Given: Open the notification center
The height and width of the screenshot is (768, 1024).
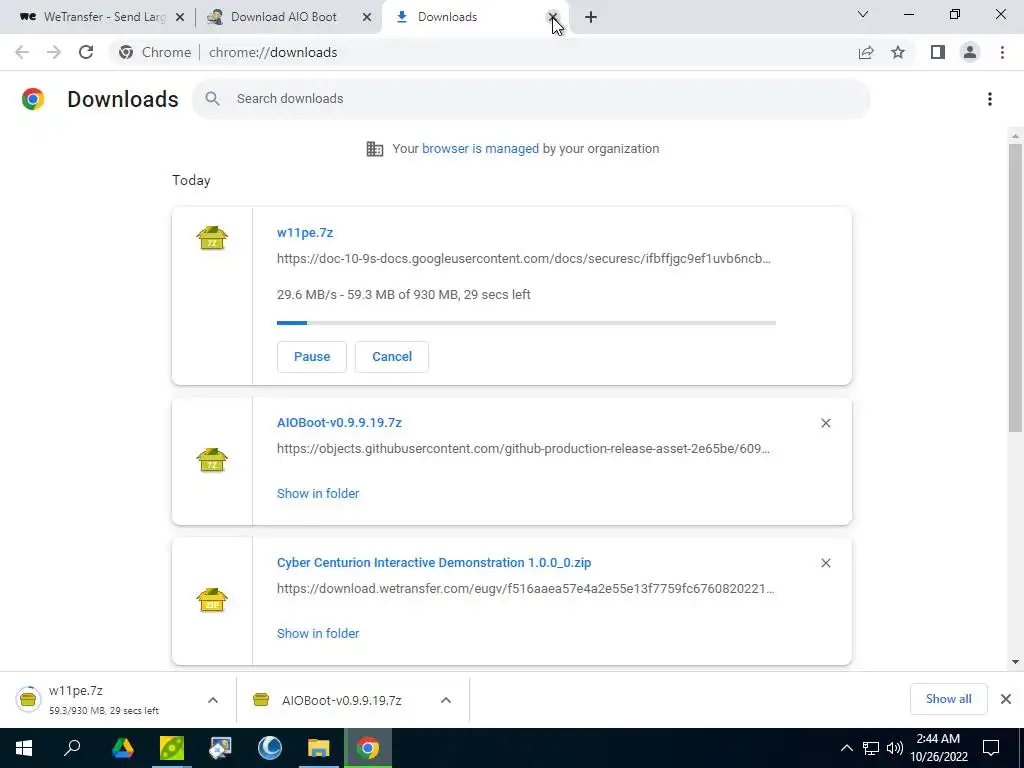Looking at the screenshot, I should tap(991, 748).
